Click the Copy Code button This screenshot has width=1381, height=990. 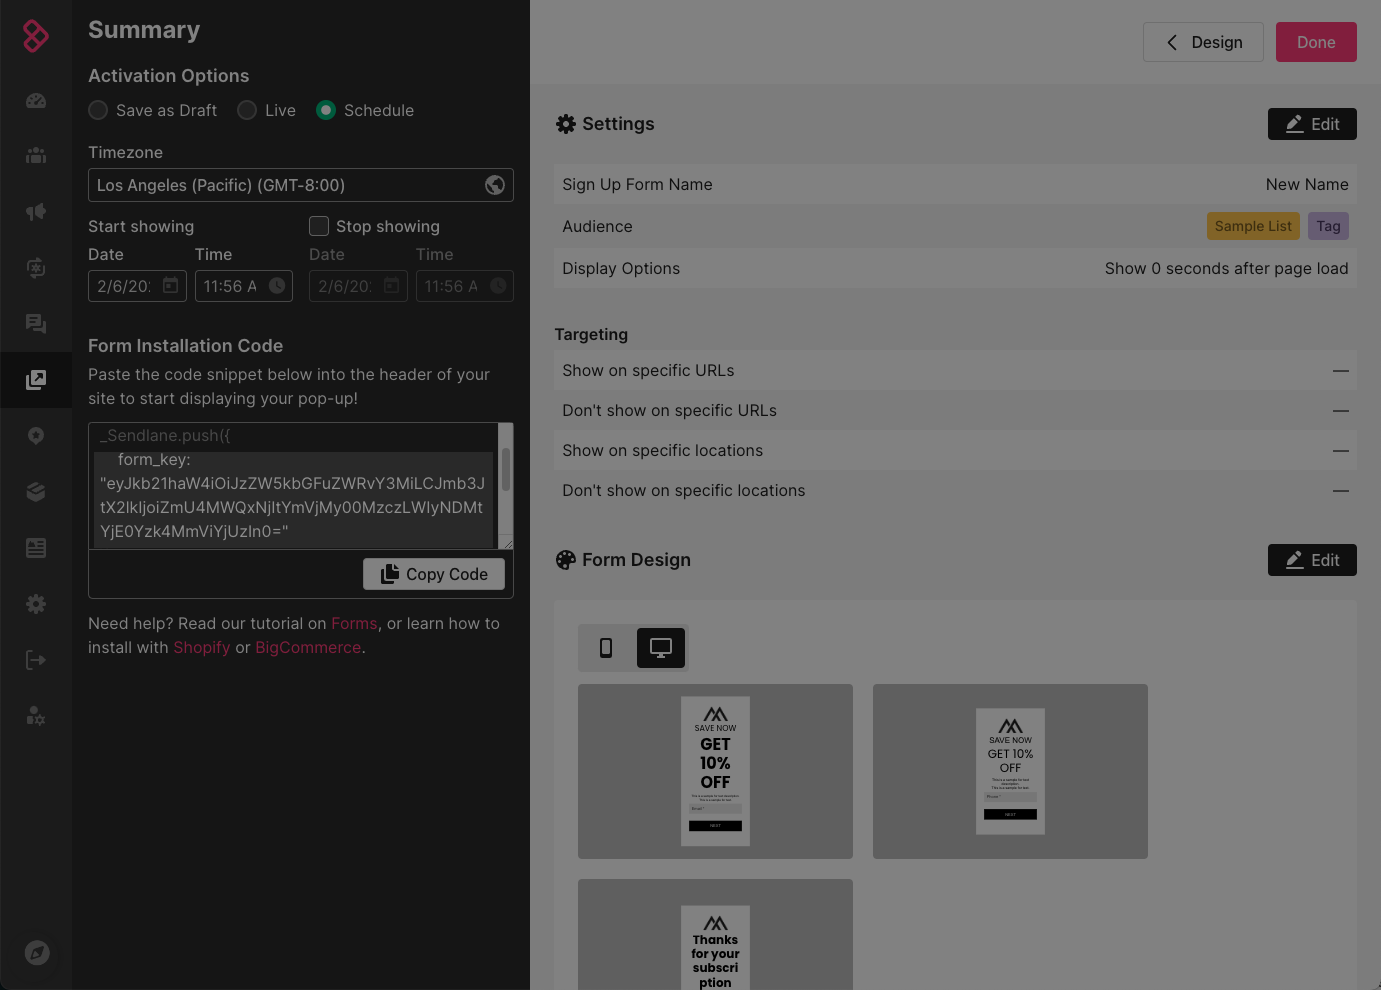tap(434, 574)
